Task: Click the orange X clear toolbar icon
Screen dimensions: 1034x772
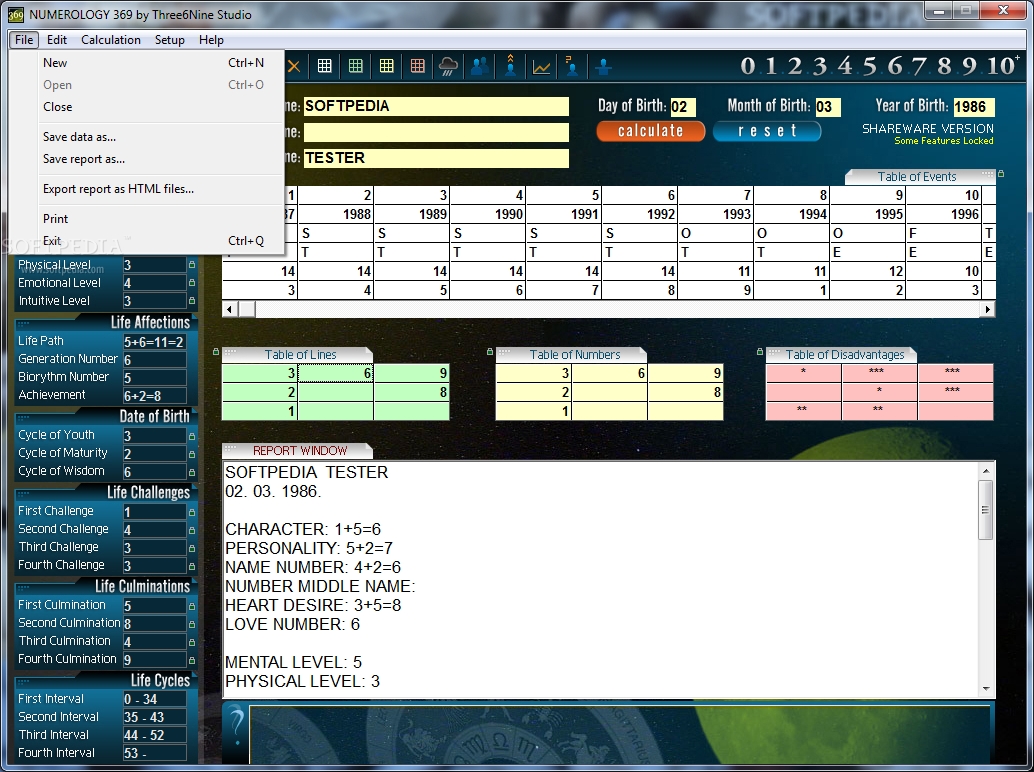Action: (294, 66)
